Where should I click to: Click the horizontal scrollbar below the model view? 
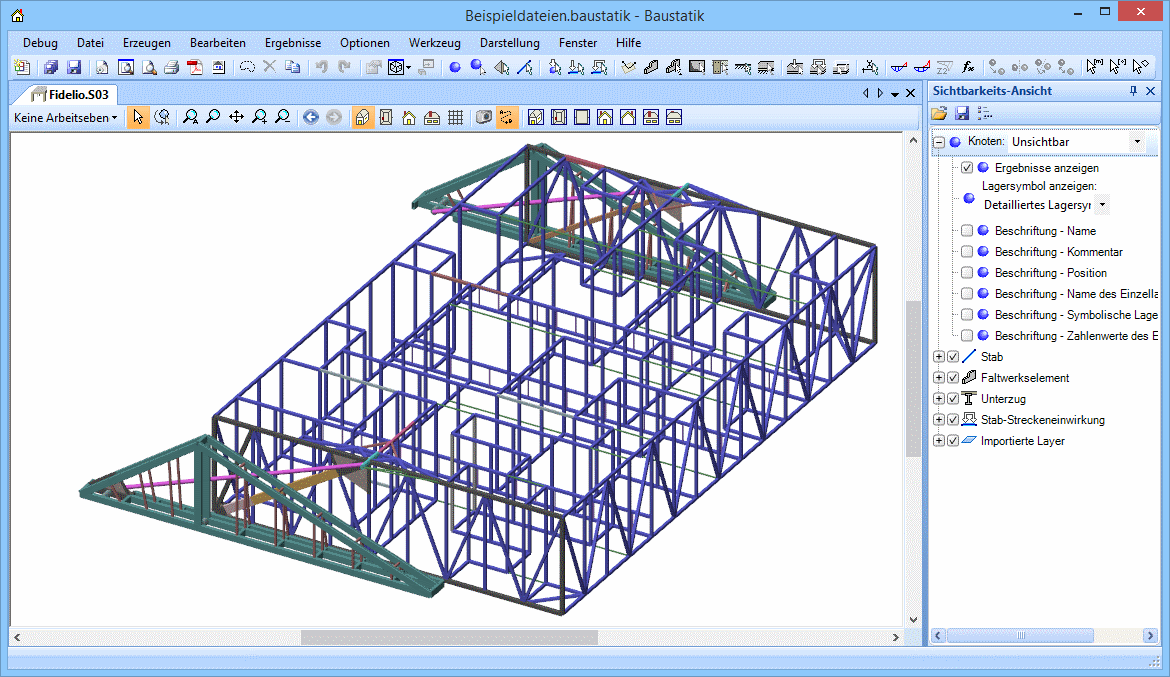(448, 637)
